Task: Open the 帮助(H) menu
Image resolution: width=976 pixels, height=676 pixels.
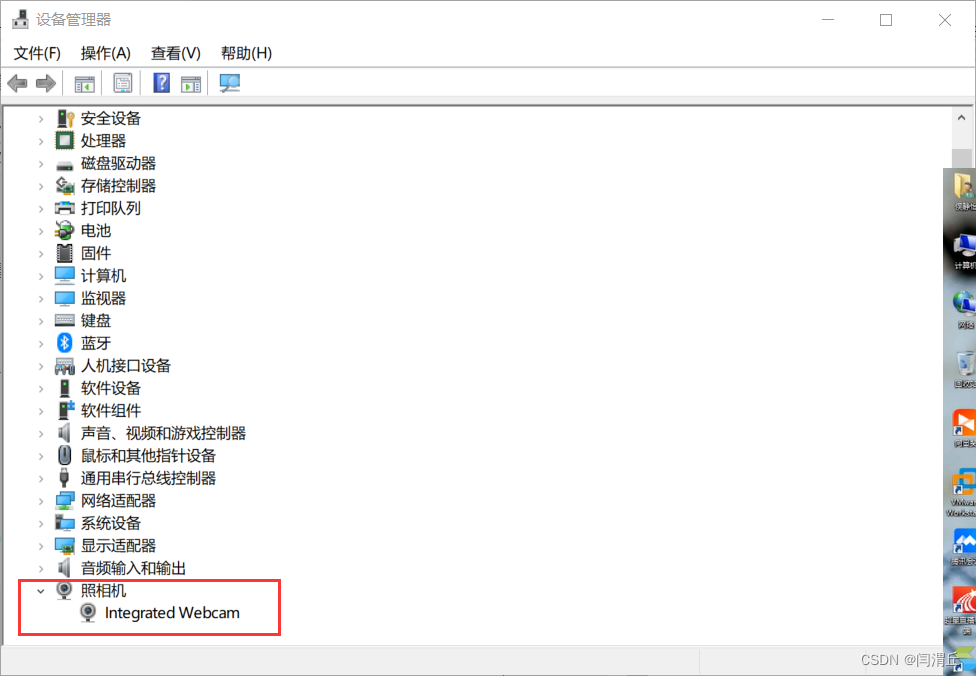Action: [246, 54]
